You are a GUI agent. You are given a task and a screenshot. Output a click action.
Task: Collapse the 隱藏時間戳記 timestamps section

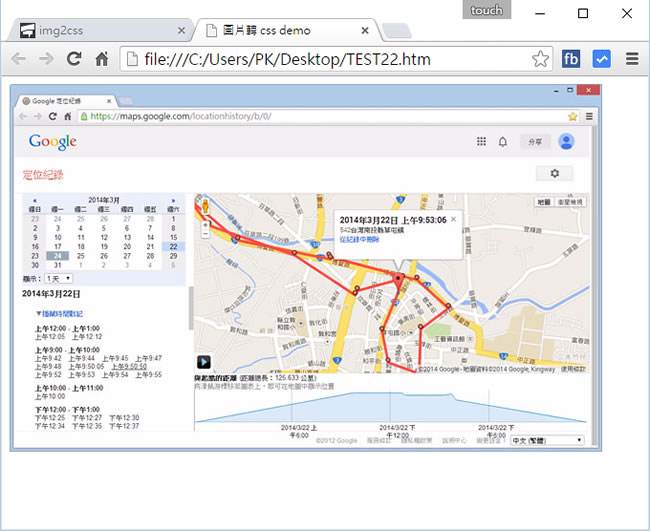[60, 314]
